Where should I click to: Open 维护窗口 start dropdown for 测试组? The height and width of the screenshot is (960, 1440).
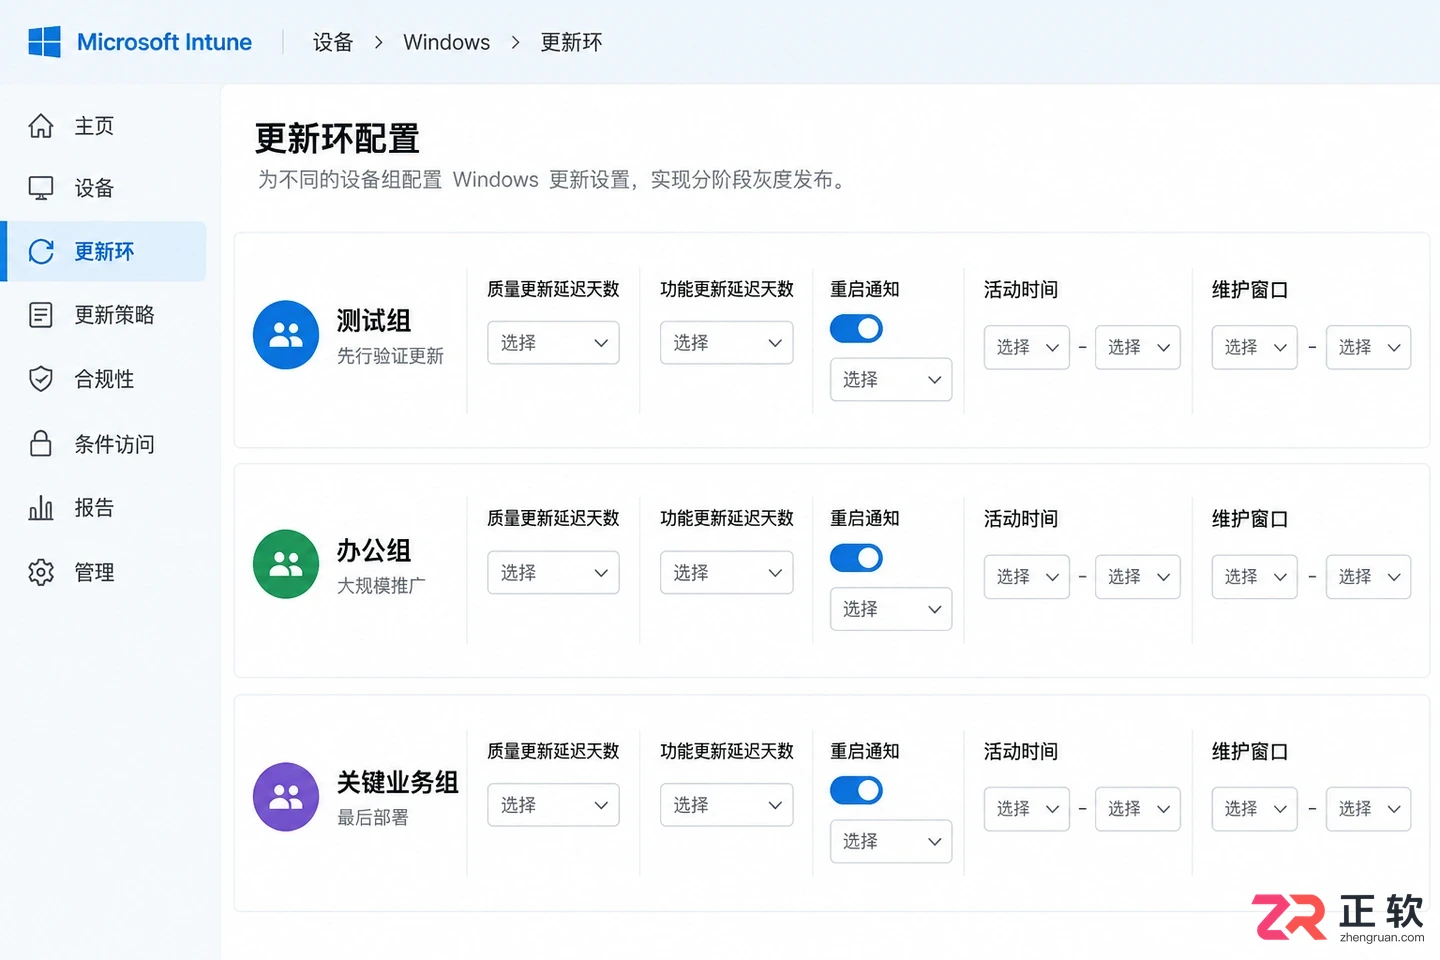(x=1255, y=347)
